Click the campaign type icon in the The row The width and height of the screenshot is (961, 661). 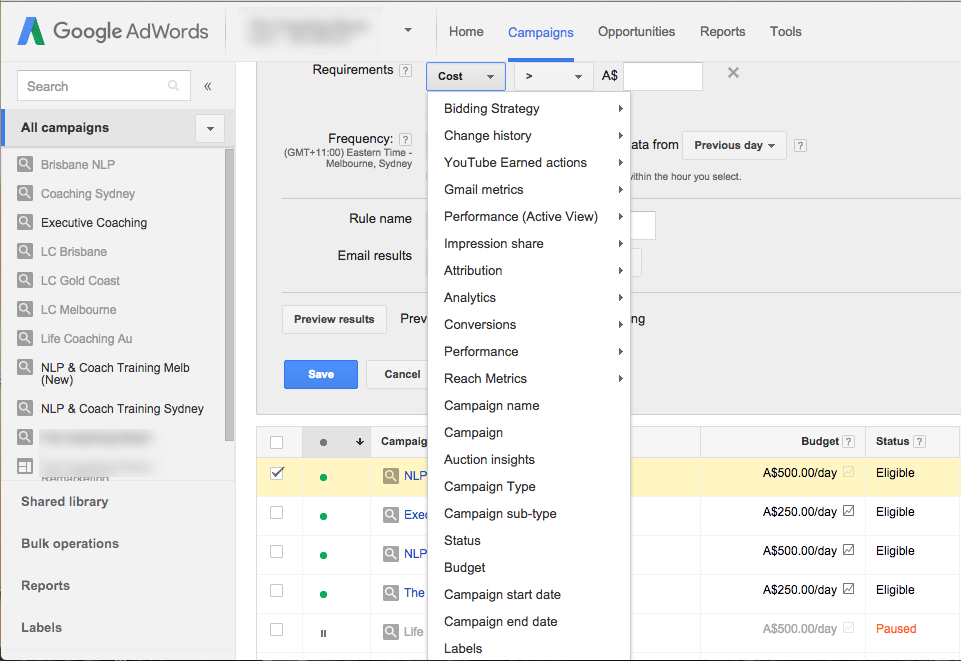click(390, 592)
